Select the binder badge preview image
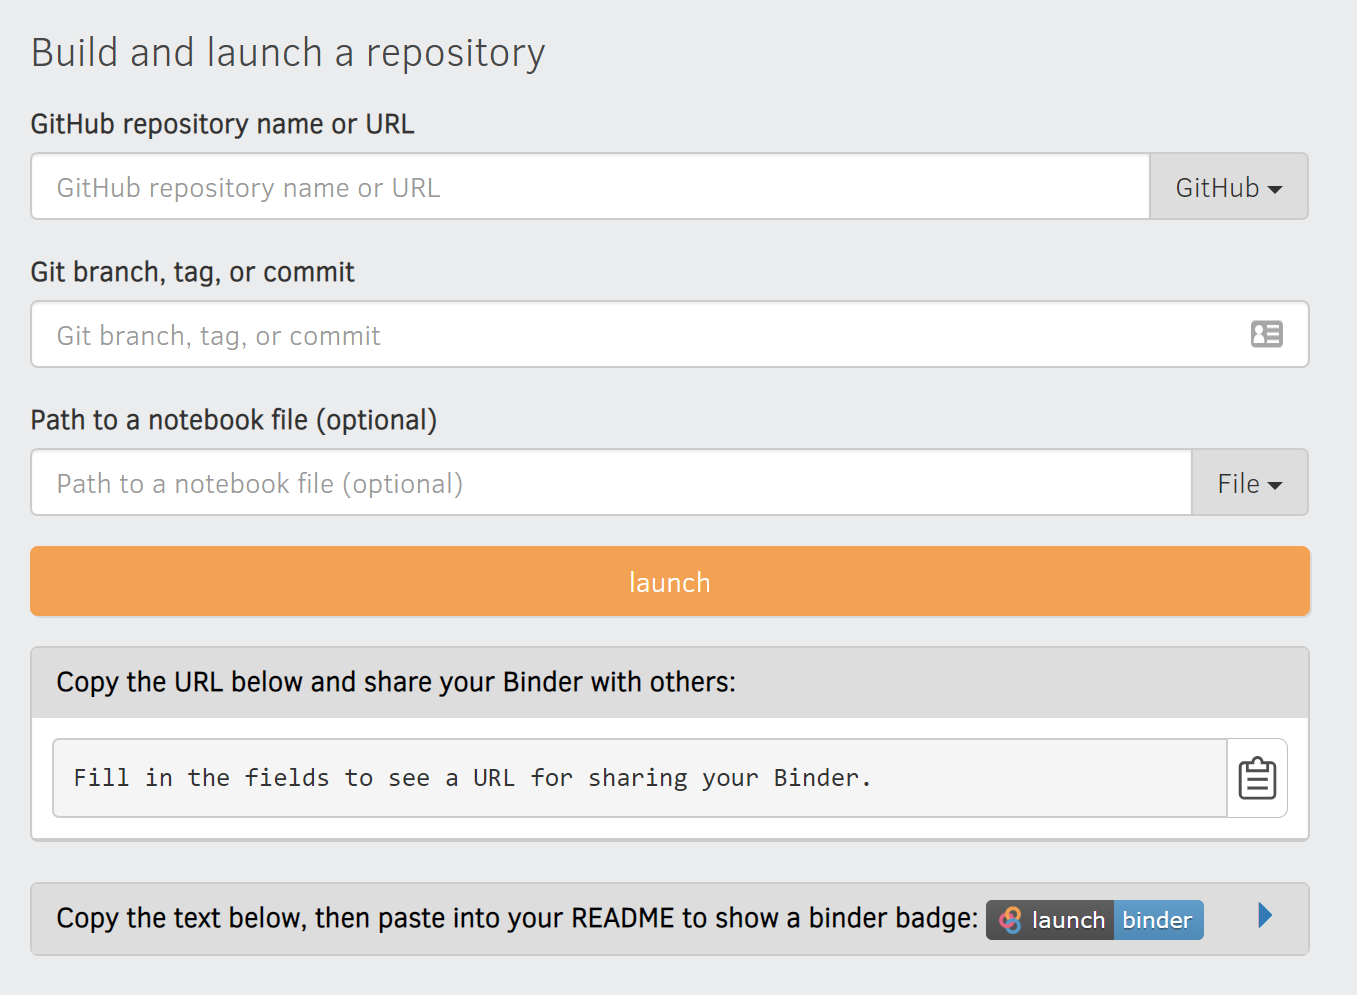This screenshot has height=995, width=1357. coord(1094,919)
